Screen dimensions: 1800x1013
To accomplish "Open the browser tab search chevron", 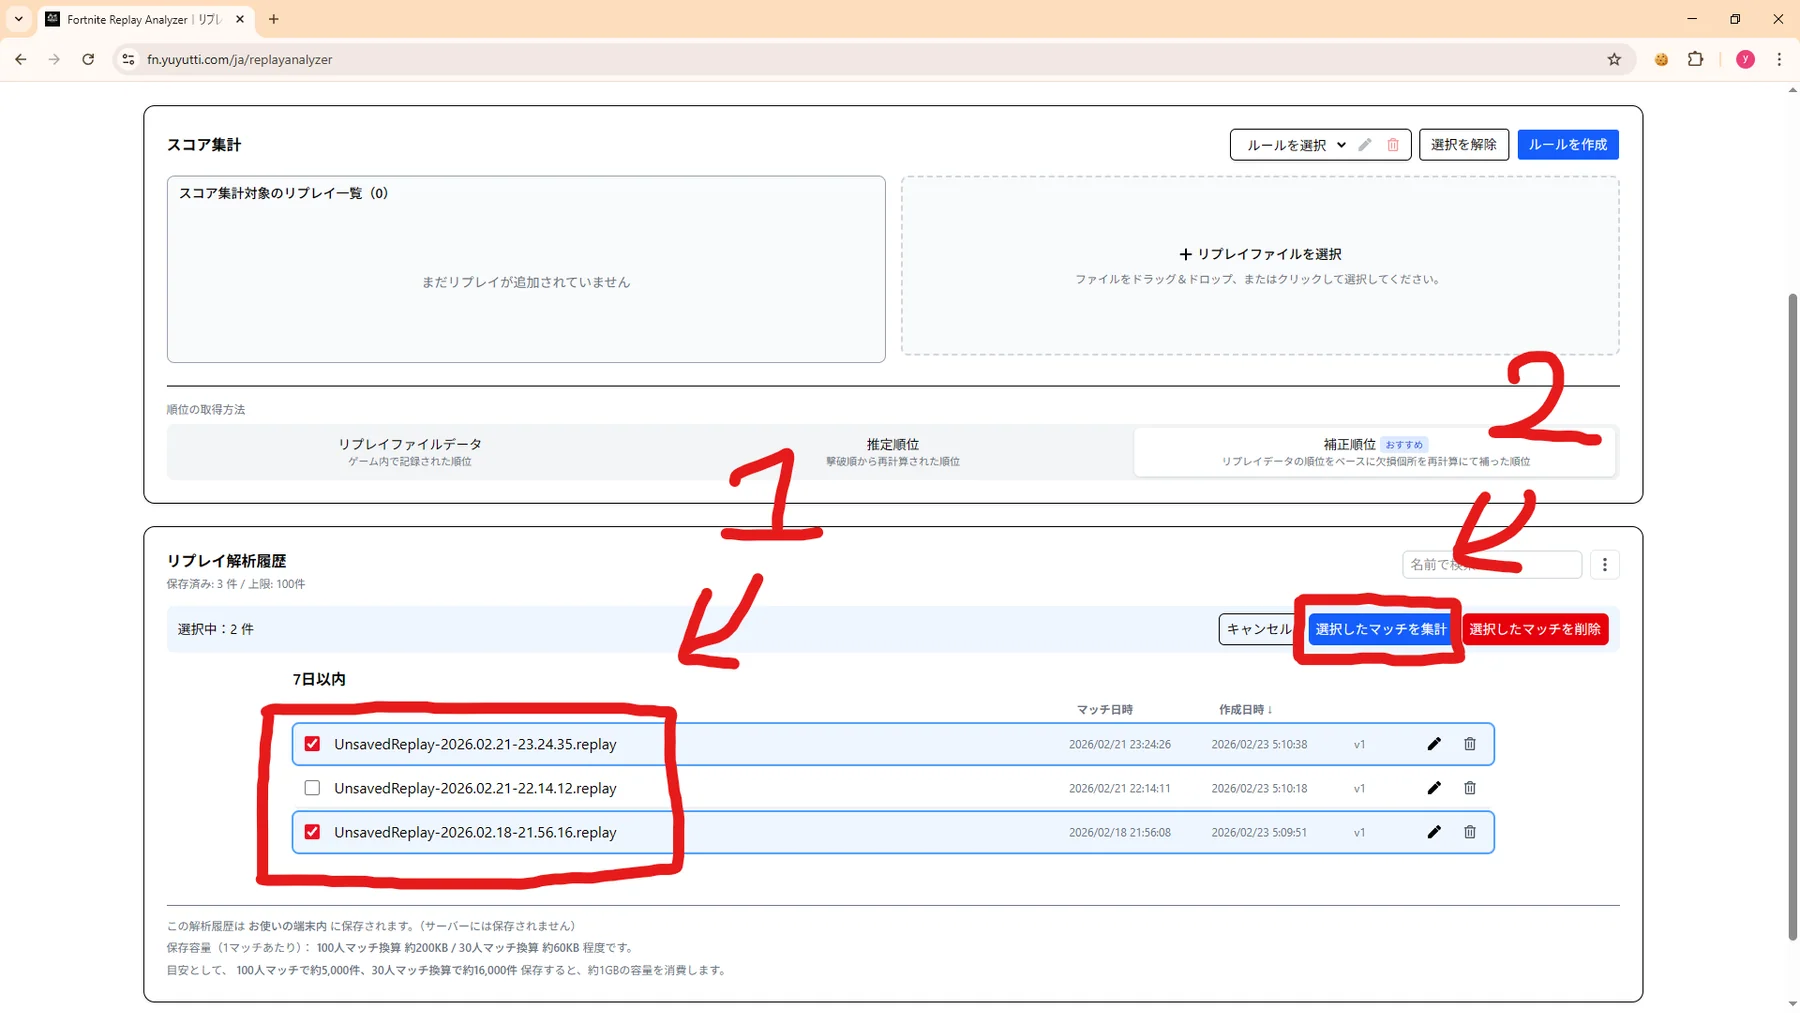I will click(17, 19).
